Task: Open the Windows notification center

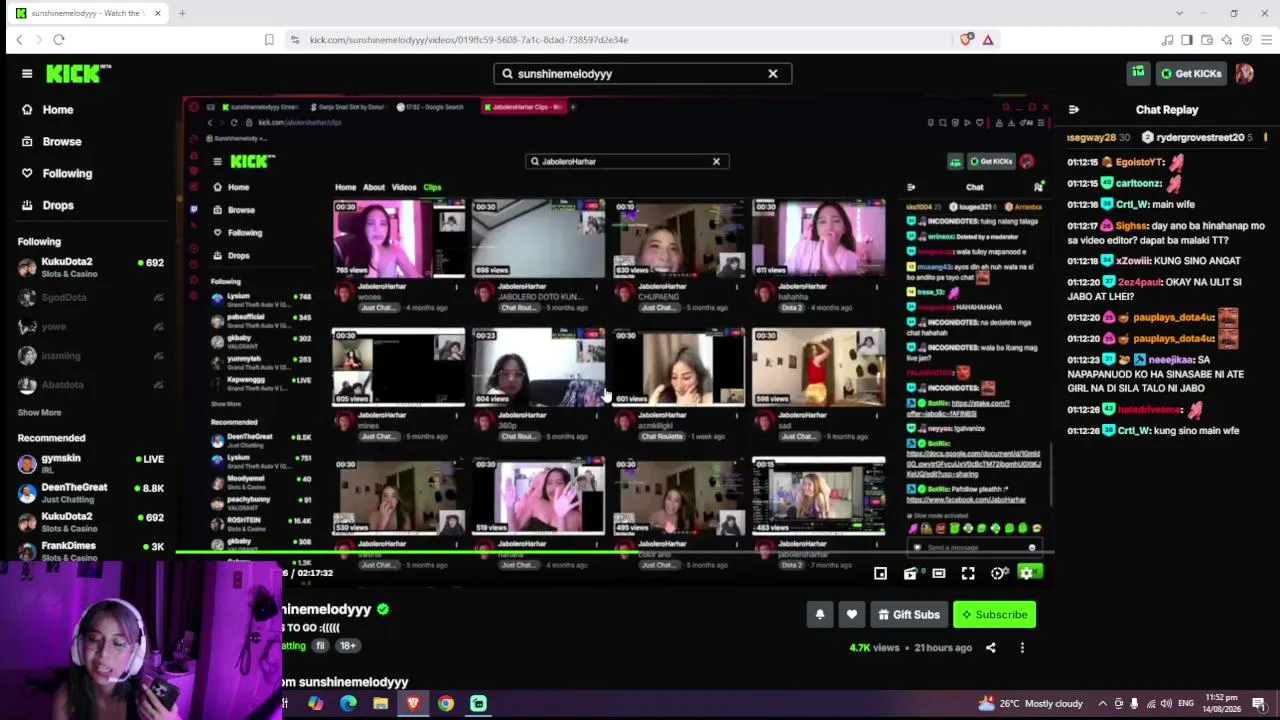Action: (1259, 704)
